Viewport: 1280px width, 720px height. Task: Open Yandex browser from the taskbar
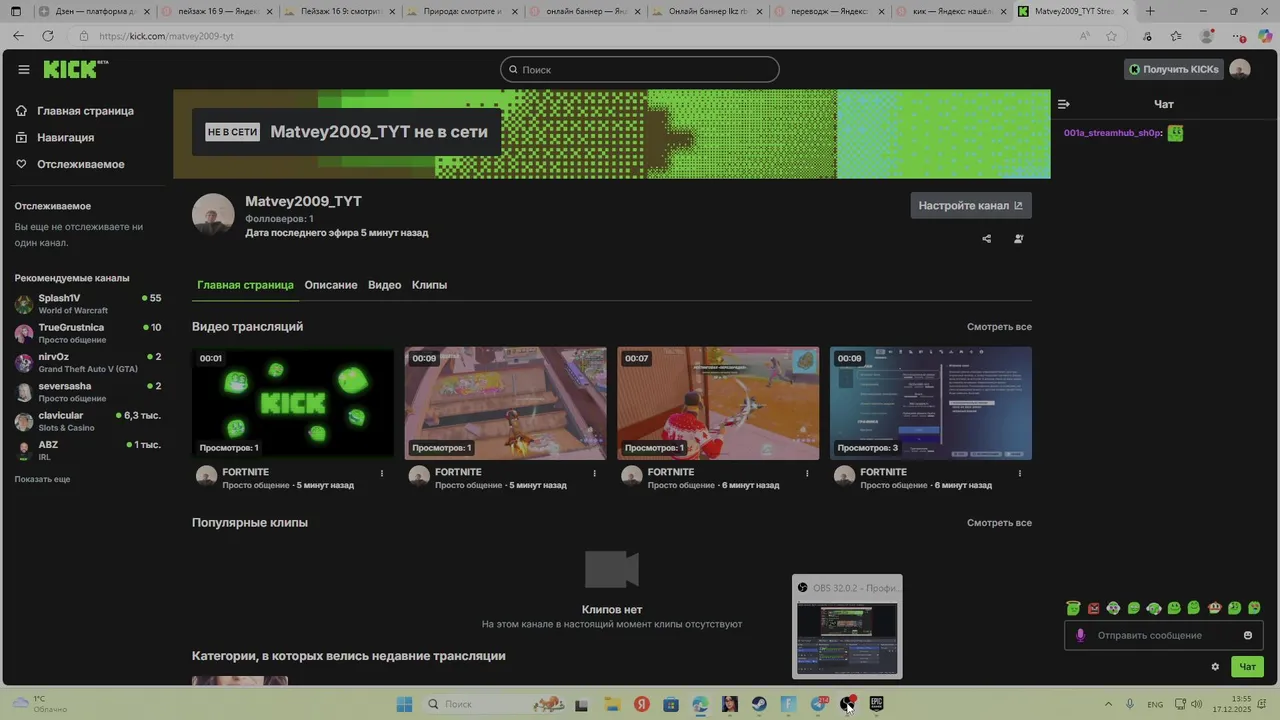point(641,704)
